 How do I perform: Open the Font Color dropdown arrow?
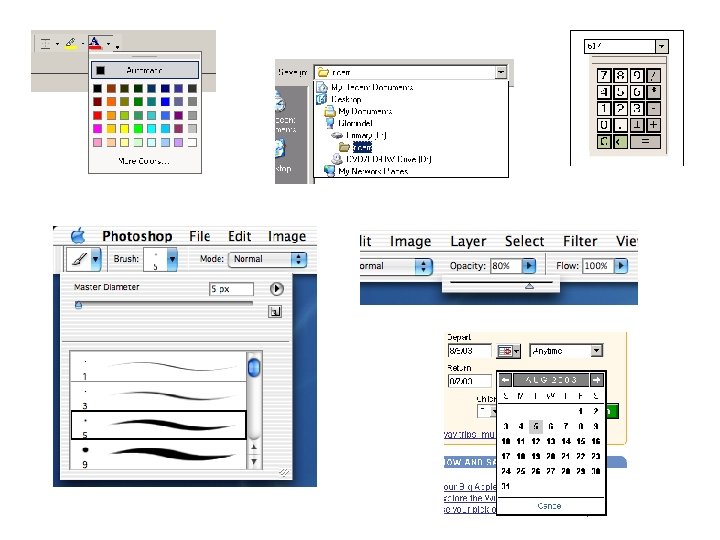pos(109,44)
